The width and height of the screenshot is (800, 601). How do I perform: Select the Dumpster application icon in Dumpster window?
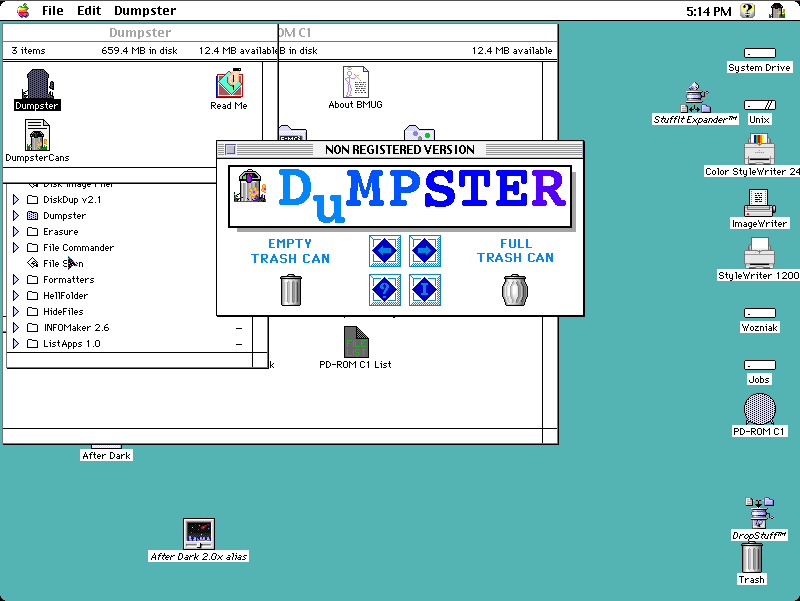[37, 85]
